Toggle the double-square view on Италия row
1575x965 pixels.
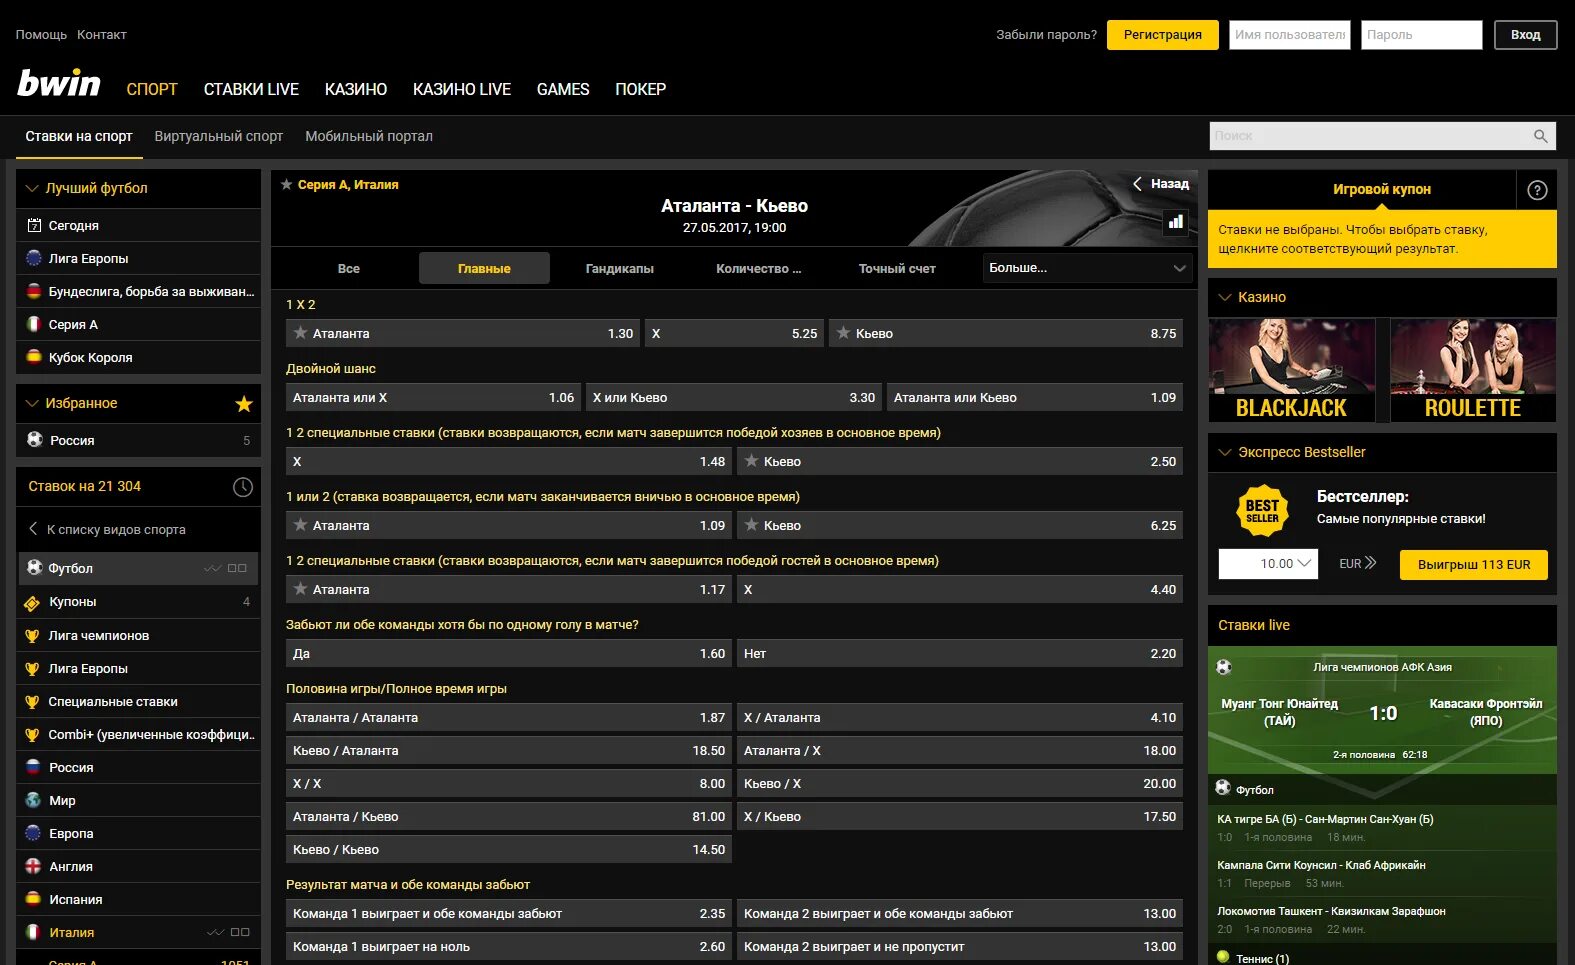tap(240, 932)
